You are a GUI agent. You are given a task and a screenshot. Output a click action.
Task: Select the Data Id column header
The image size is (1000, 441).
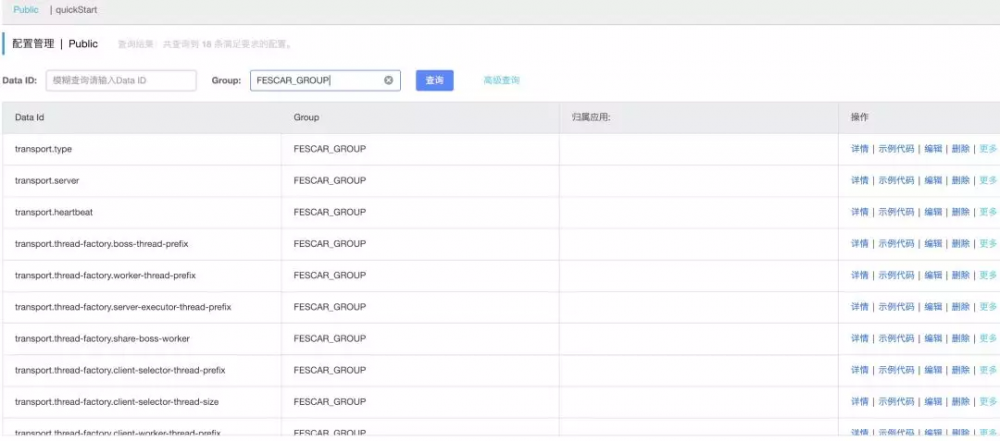click(29, 117)
